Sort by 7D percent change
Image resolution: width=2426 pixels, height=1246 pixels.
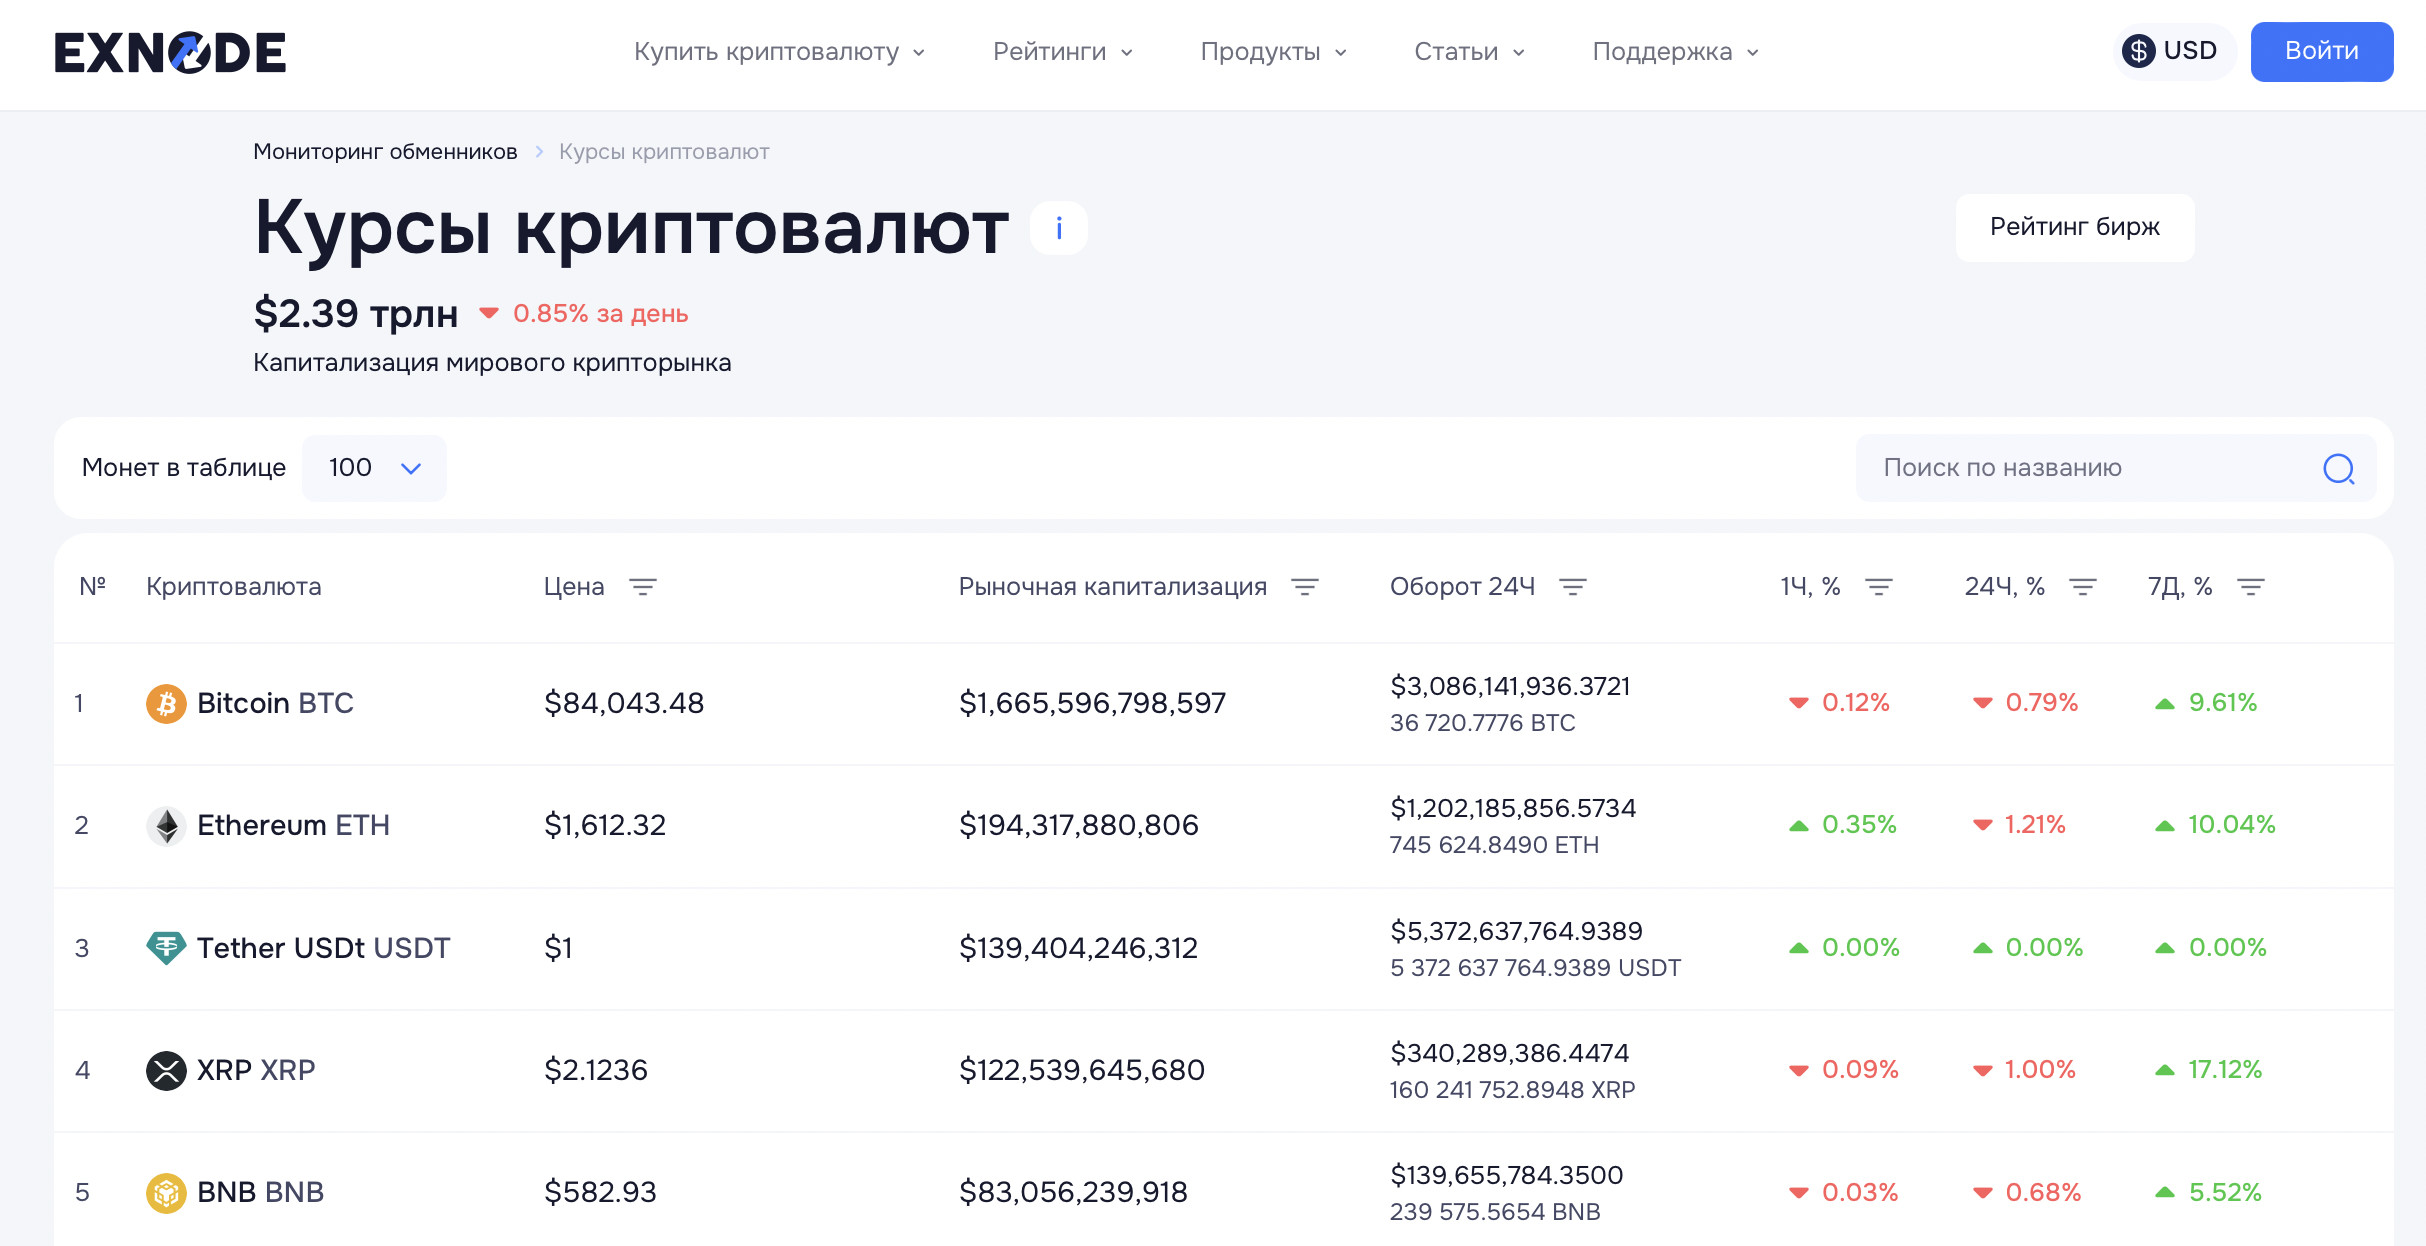point(2251,587)
